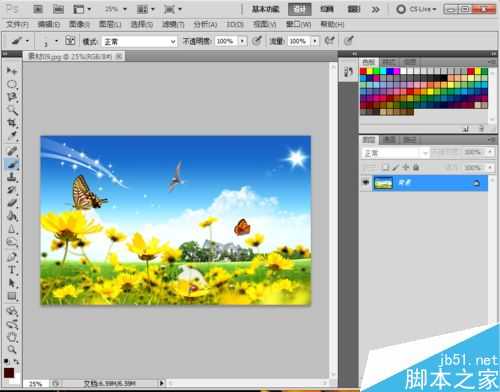Select the Clone Stamp tool
The width and height of the screenshot is (500, 392).
coord(12,177)
